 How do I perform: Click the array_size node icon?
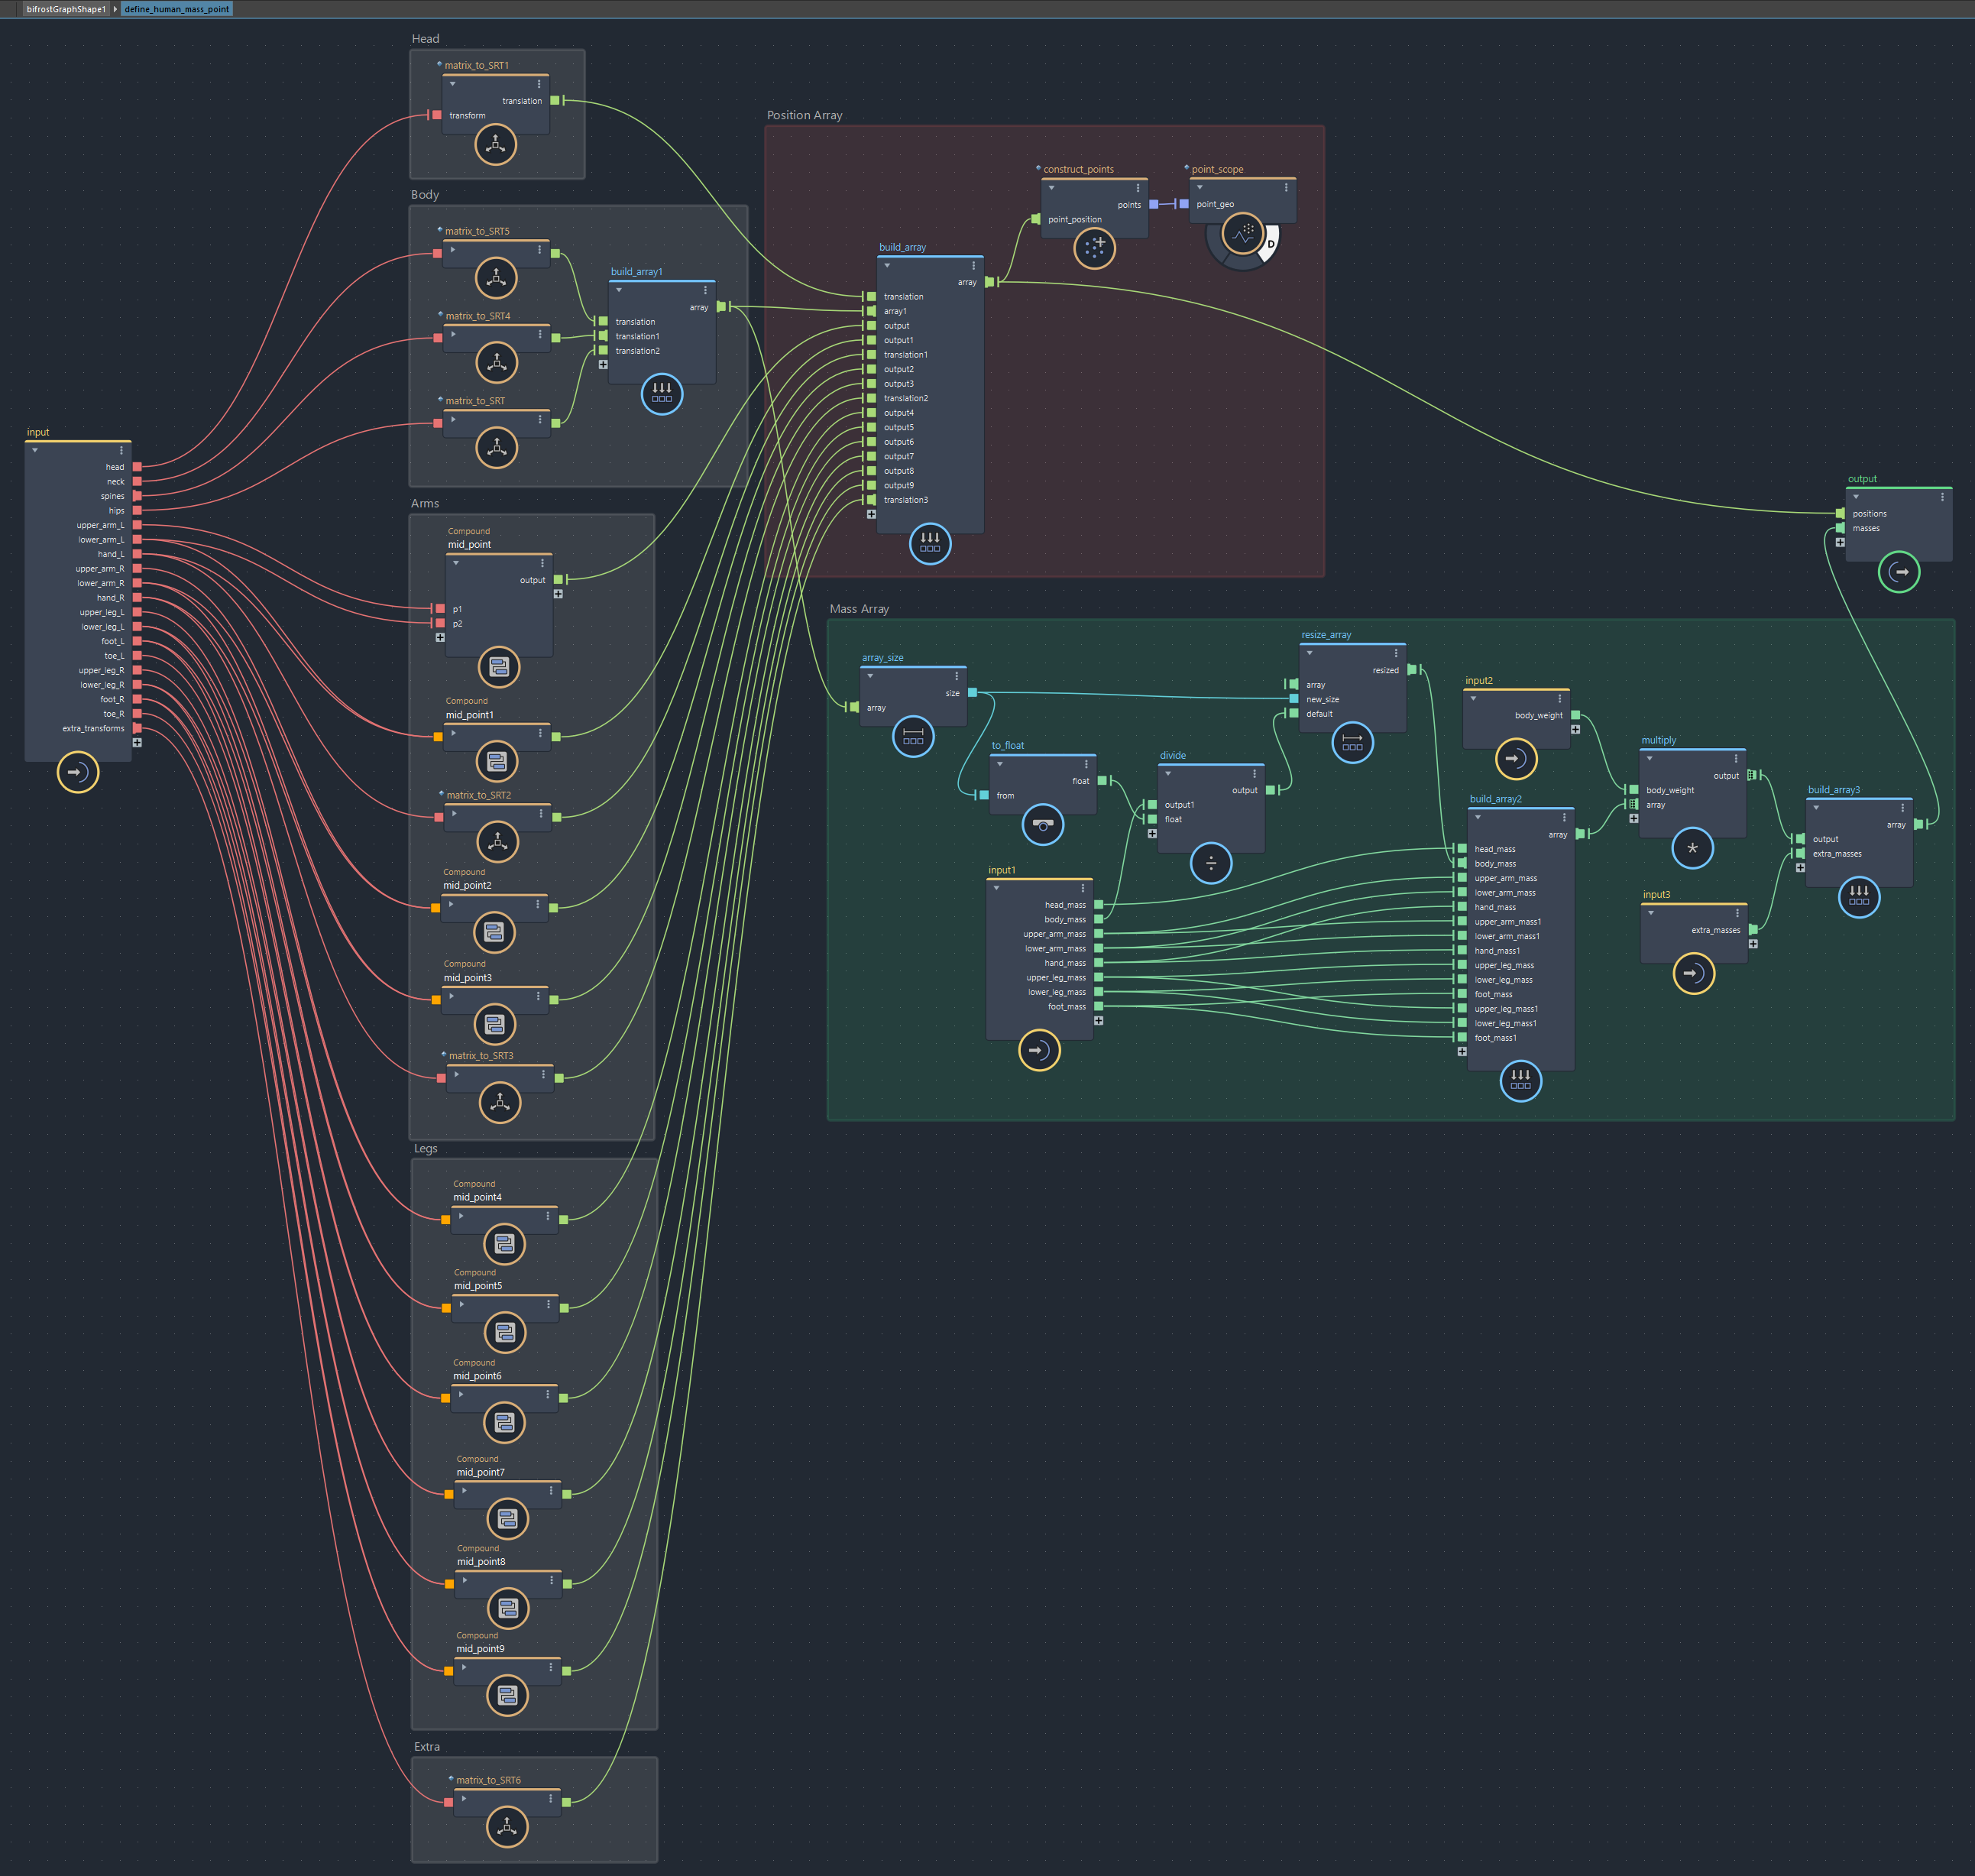pyautogui.click(x=912, y=737)
